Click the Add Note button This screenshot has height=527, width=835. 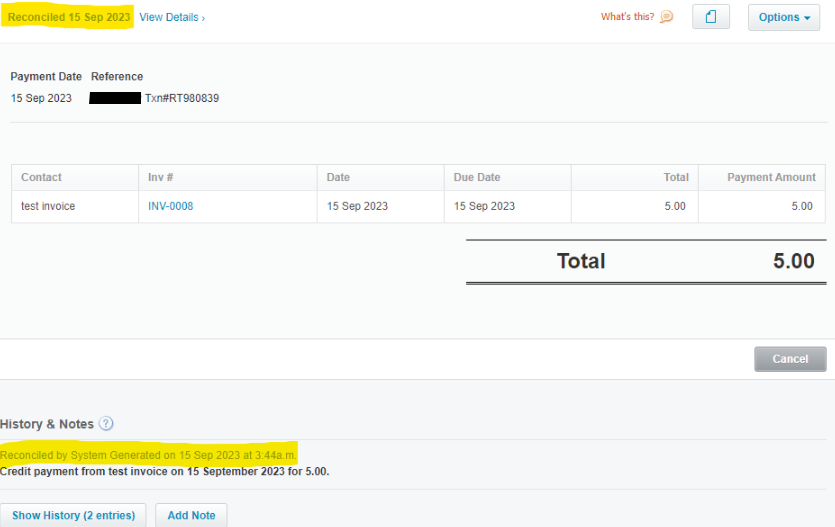click(x=191, y=515)
